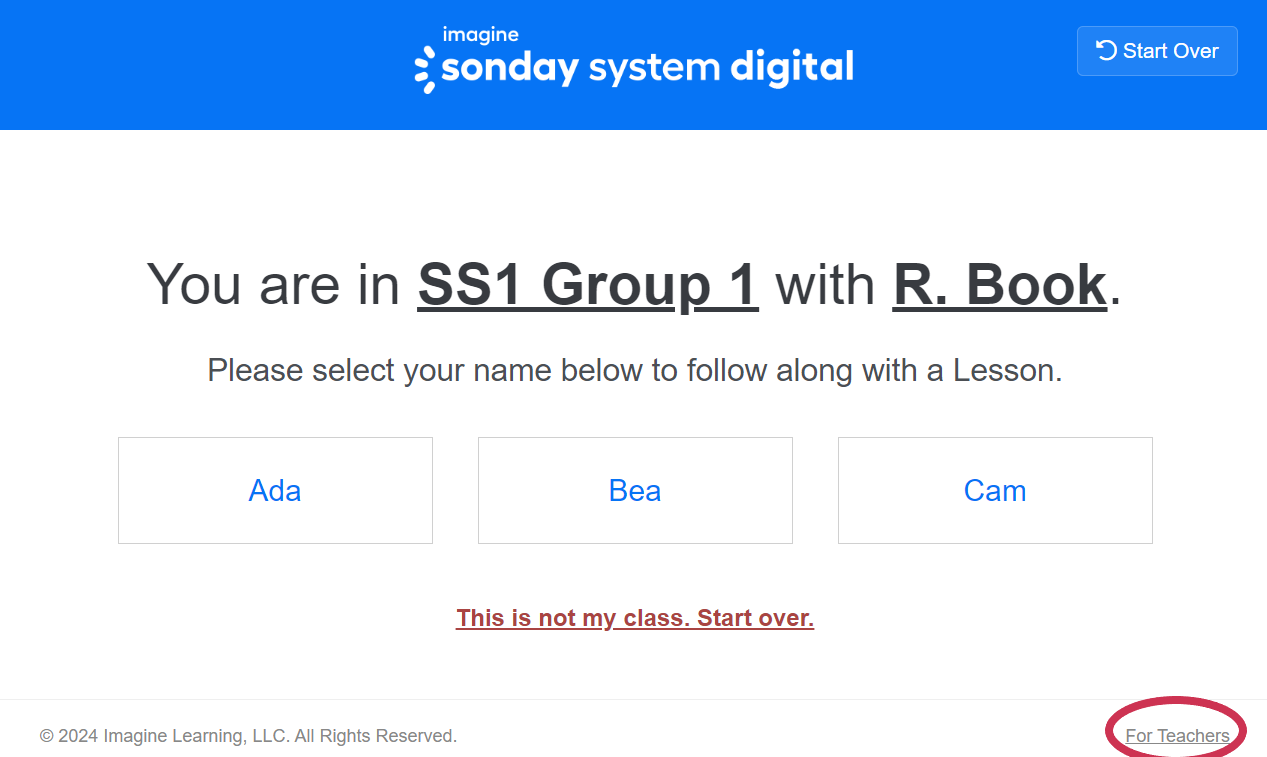Image resolution: width=1267 pixels, height=757 pixels.
Task: Click "Imagine Learning, LLC." in the footer
Action: (196, 736)
